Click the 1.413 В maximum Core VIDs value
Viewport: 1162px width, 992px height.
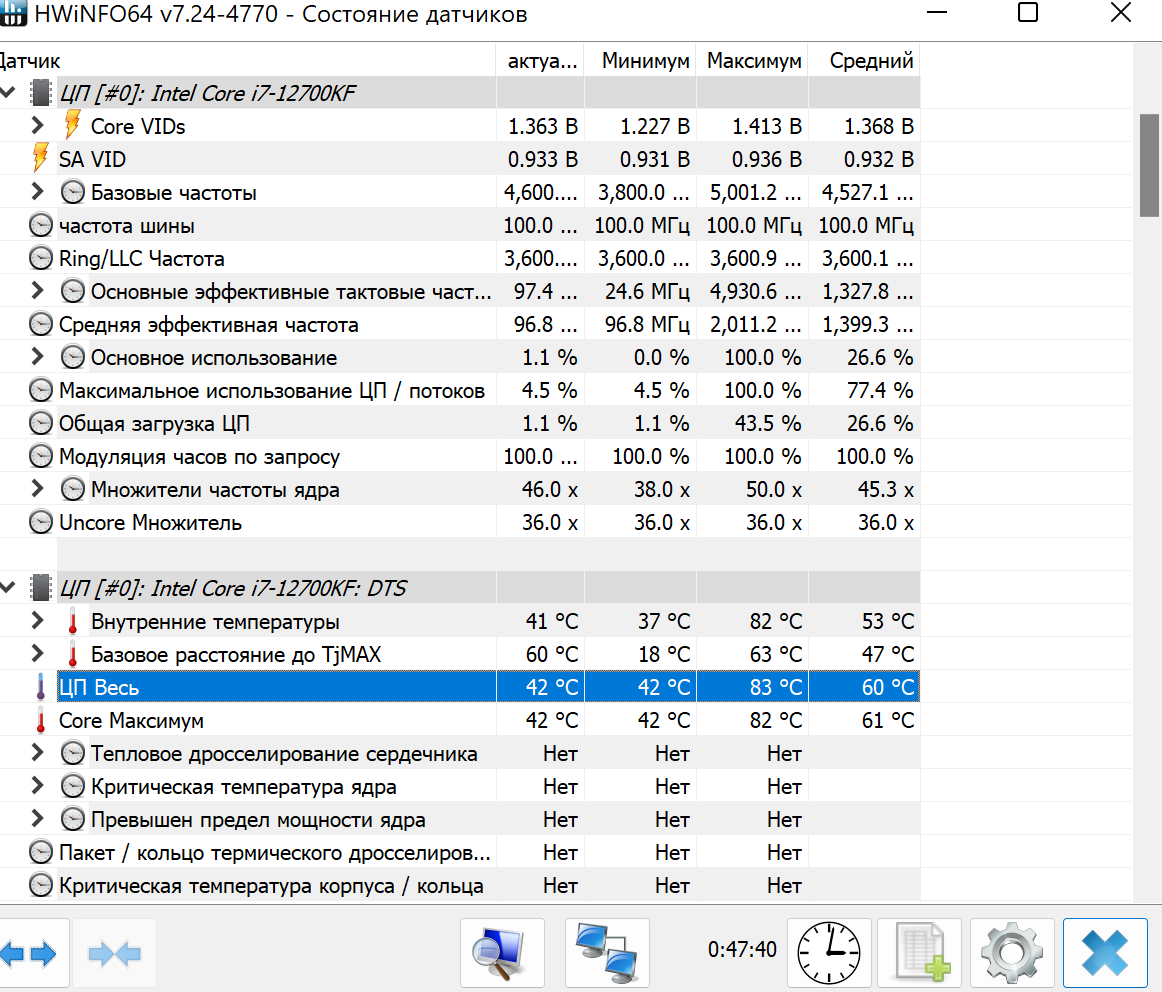(766, 126)
